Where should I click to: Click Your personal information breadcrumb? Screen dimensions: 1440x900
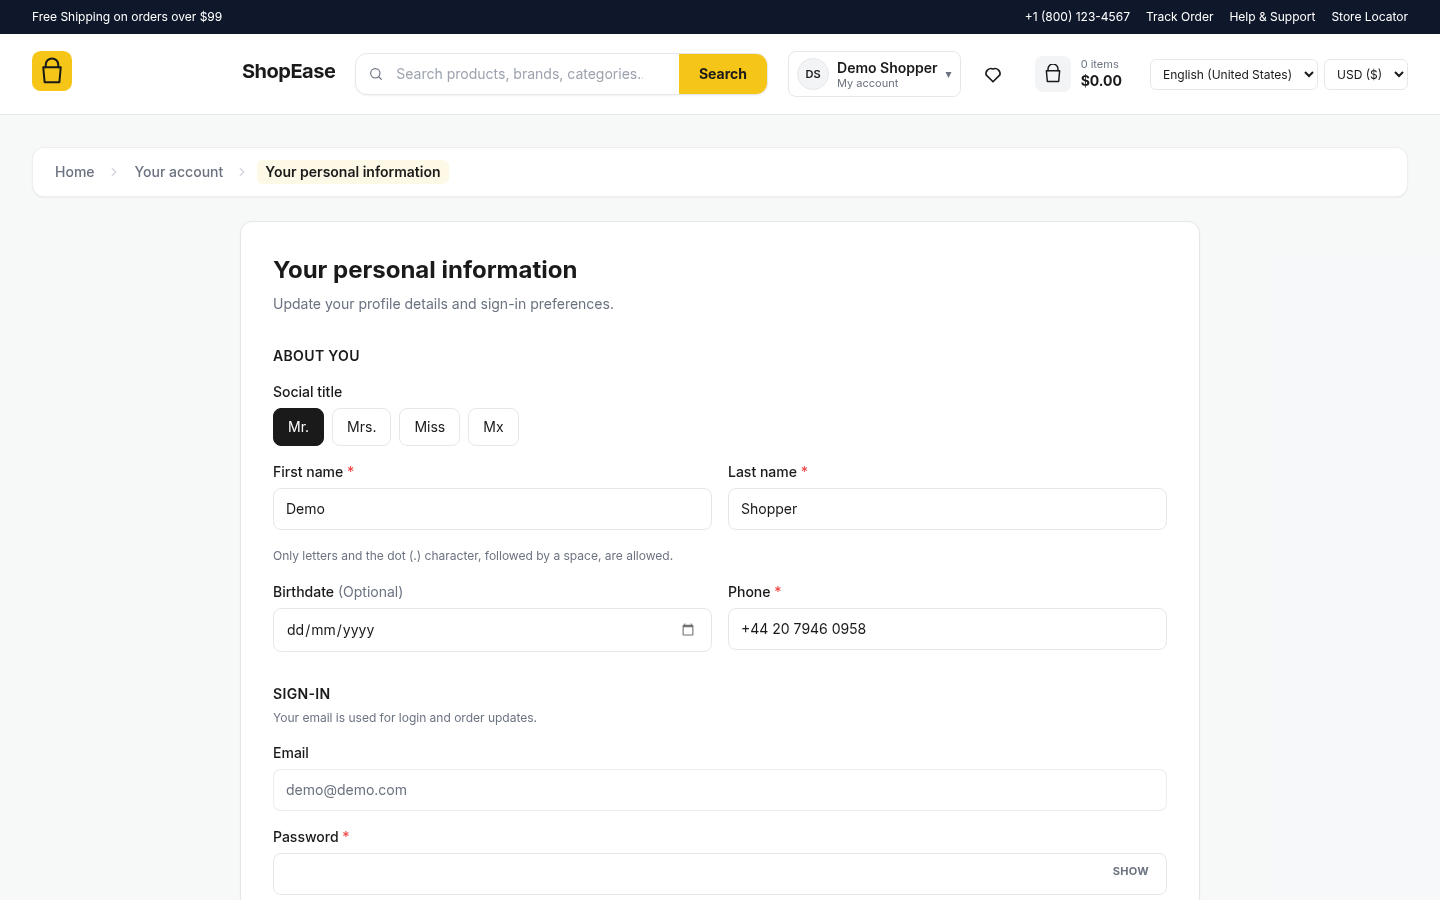[353, 172]
